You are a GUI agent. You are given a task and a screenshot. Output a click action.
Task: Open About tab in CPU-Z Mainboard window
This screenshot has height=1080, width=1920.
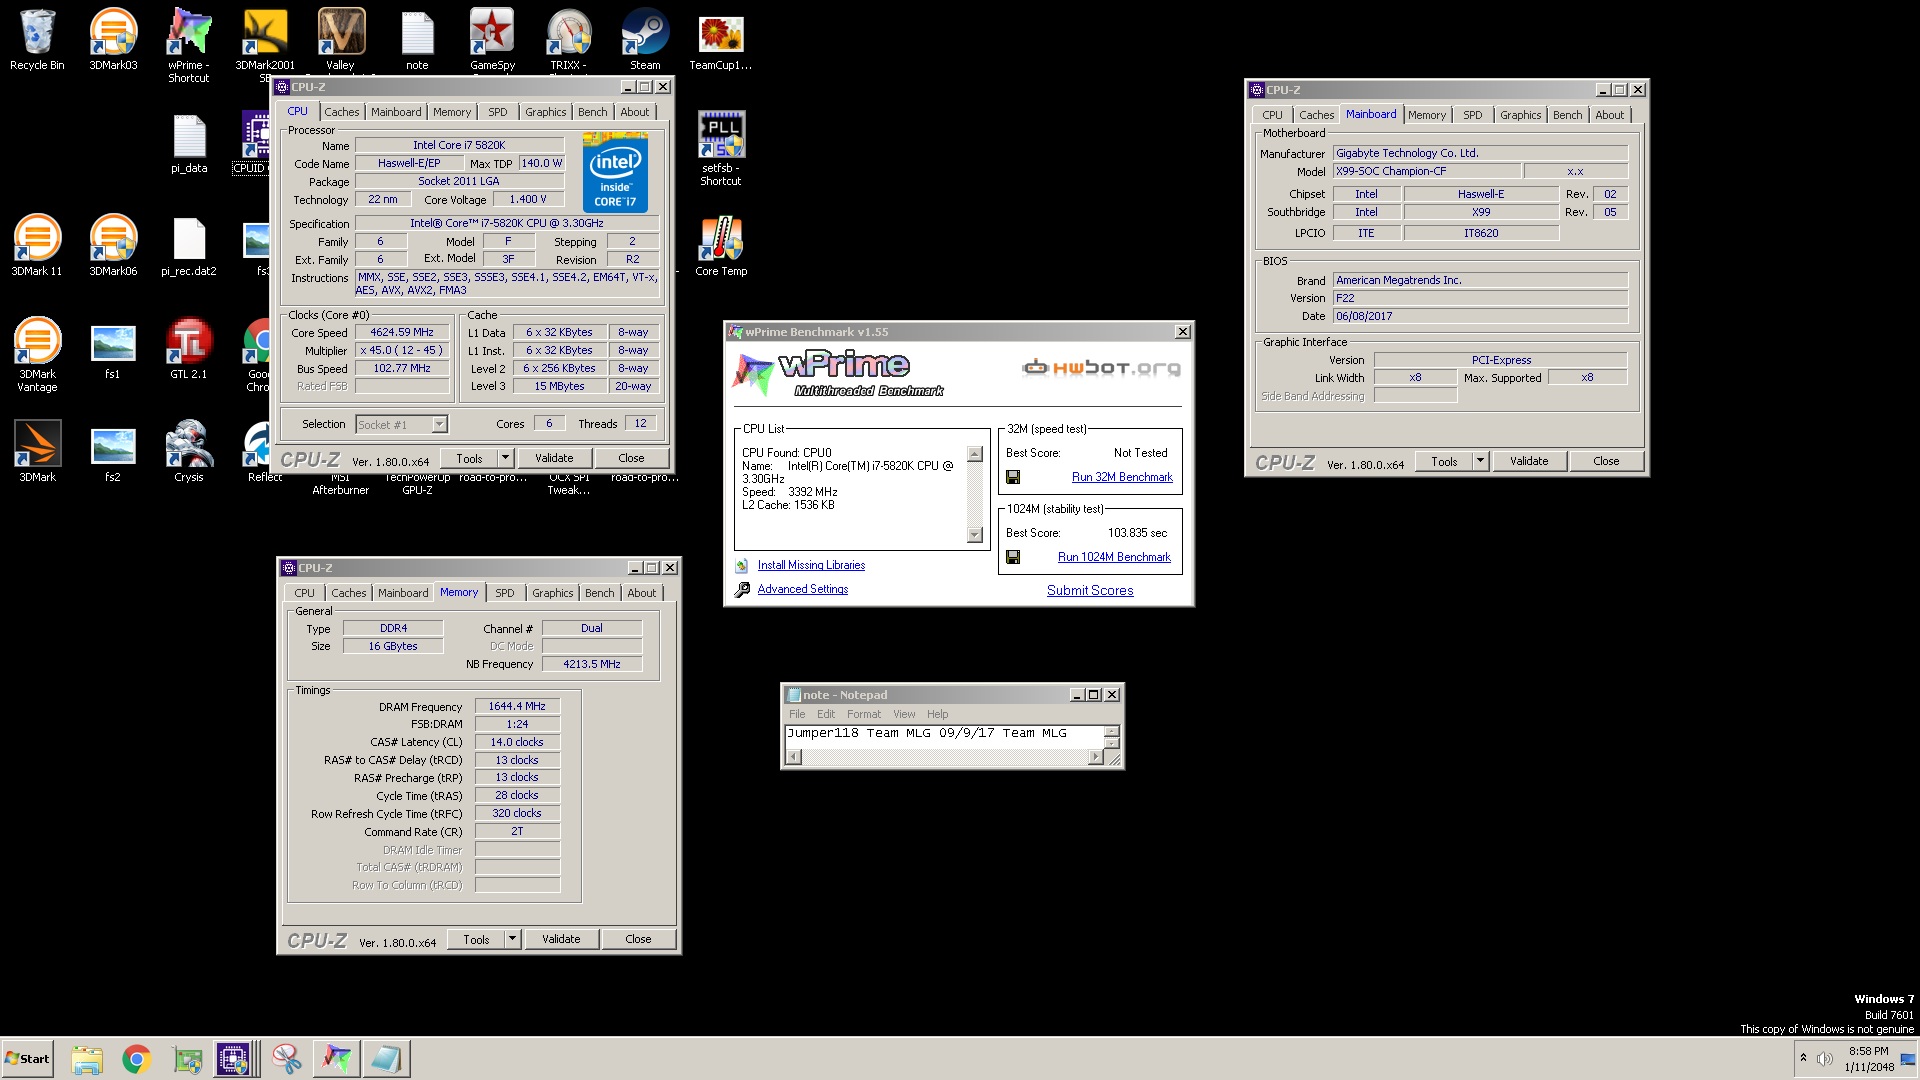pyautogui.click(x=1609, y=115)
